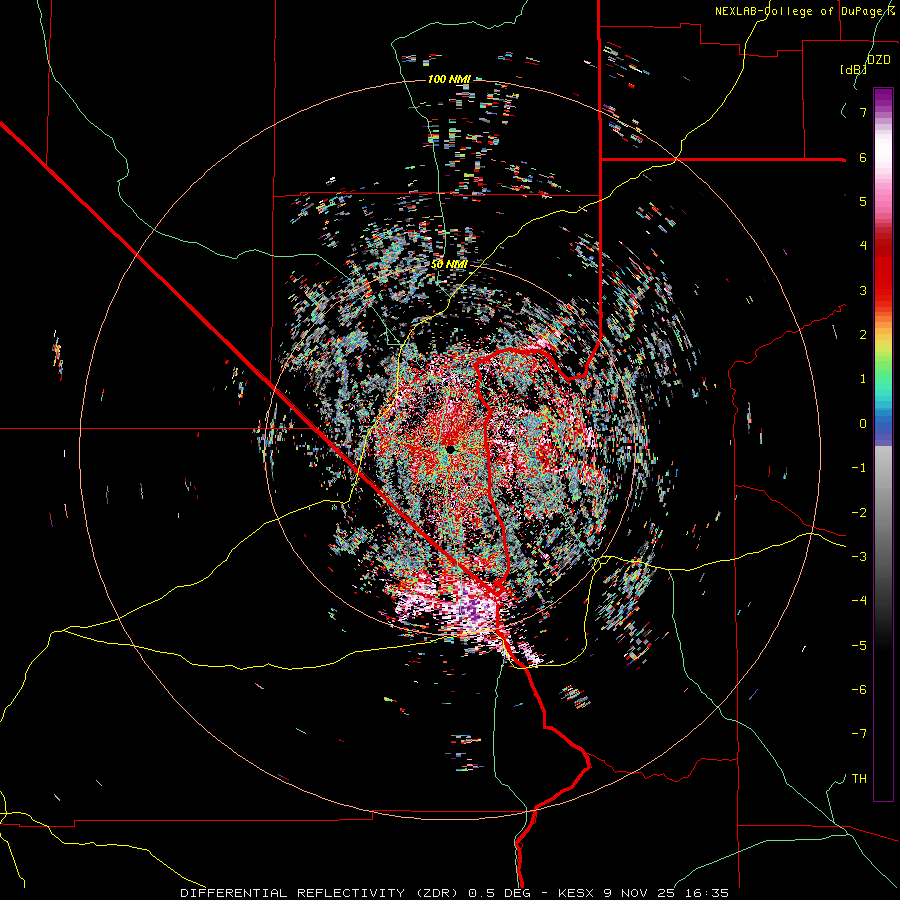
Task: Click the 100 NMI range ring label
Action: 449,79
